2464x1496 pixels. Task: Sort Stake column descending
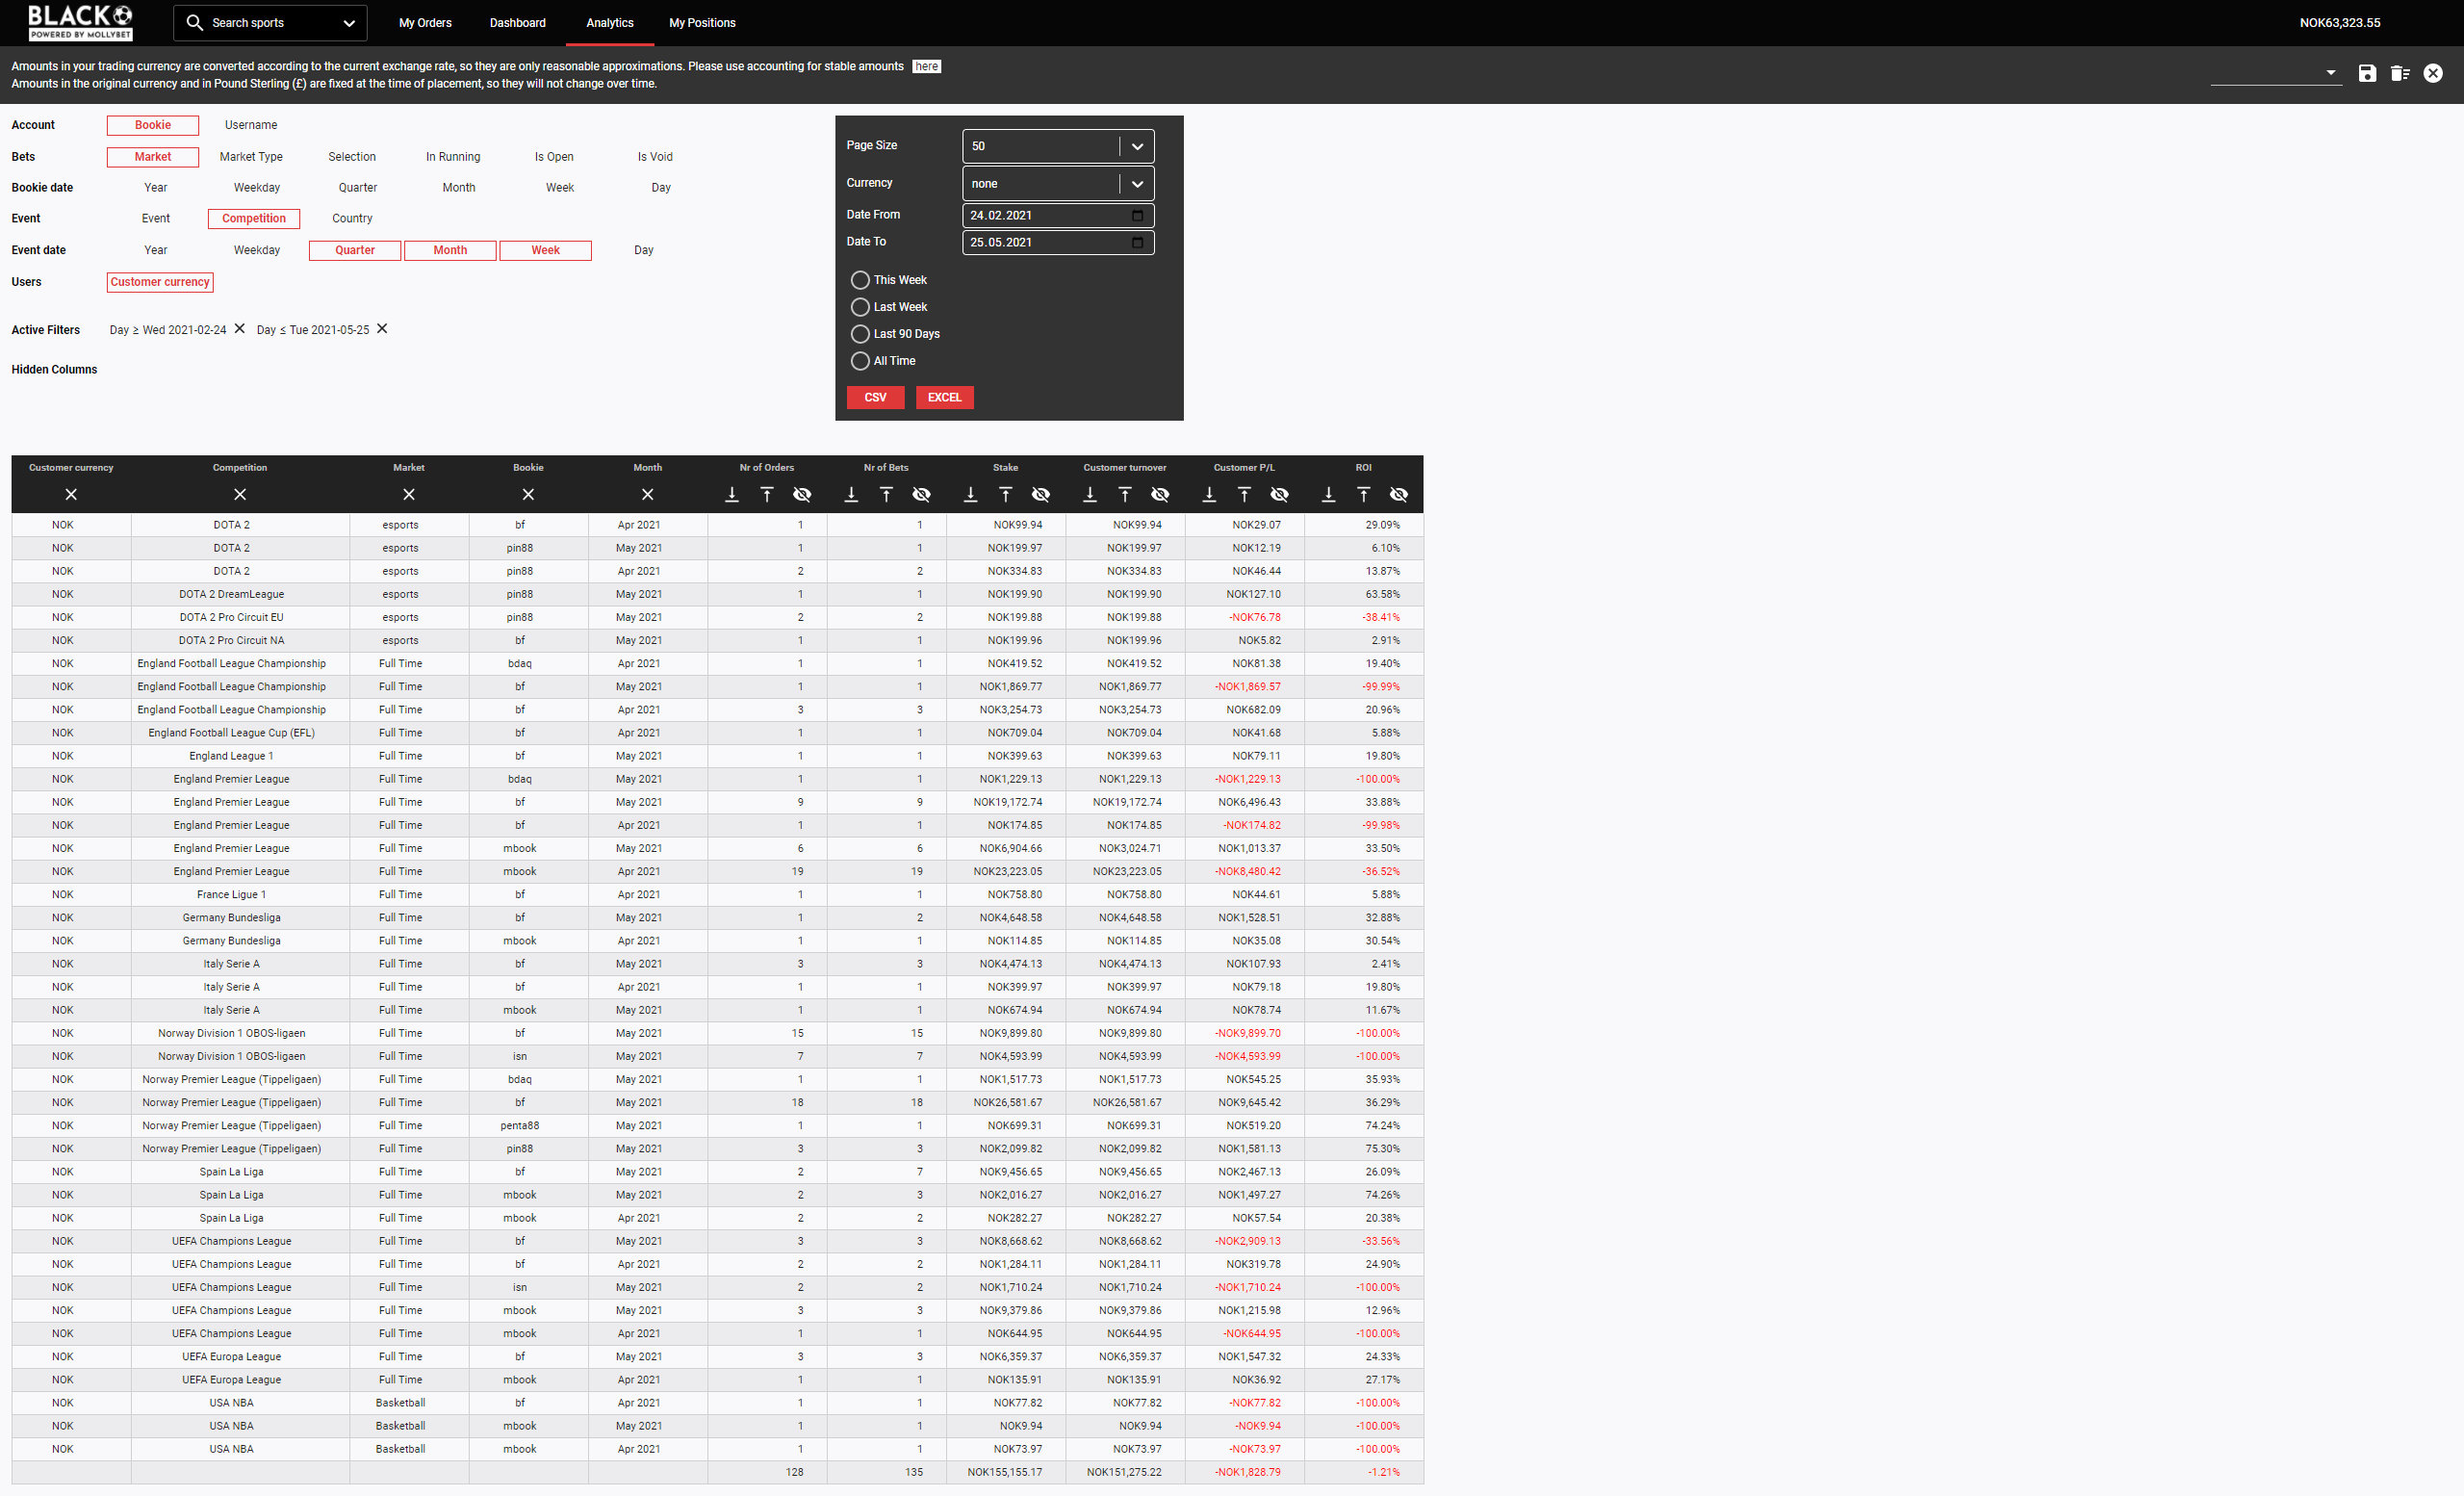click(x=969, y=494)
